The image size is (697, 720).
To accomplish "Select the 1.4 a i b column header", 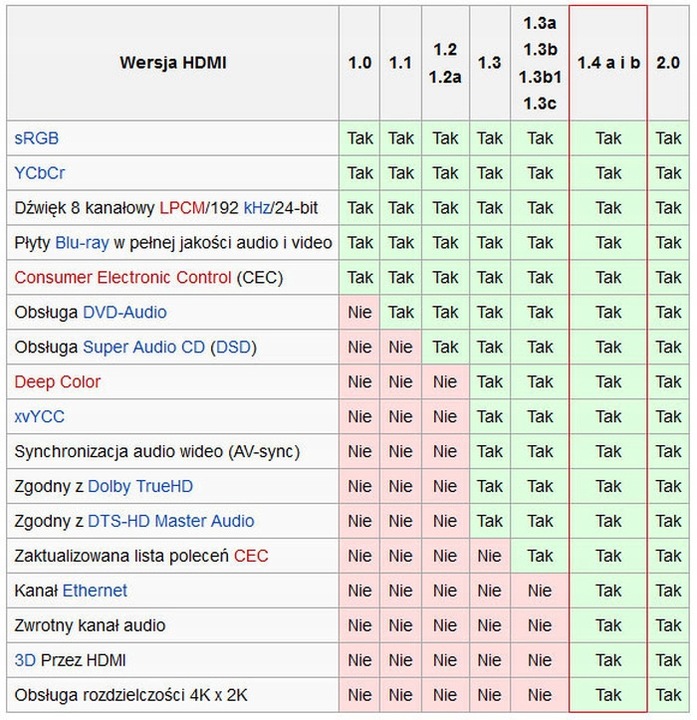I will pyautogui.click(x=608, y=62).
